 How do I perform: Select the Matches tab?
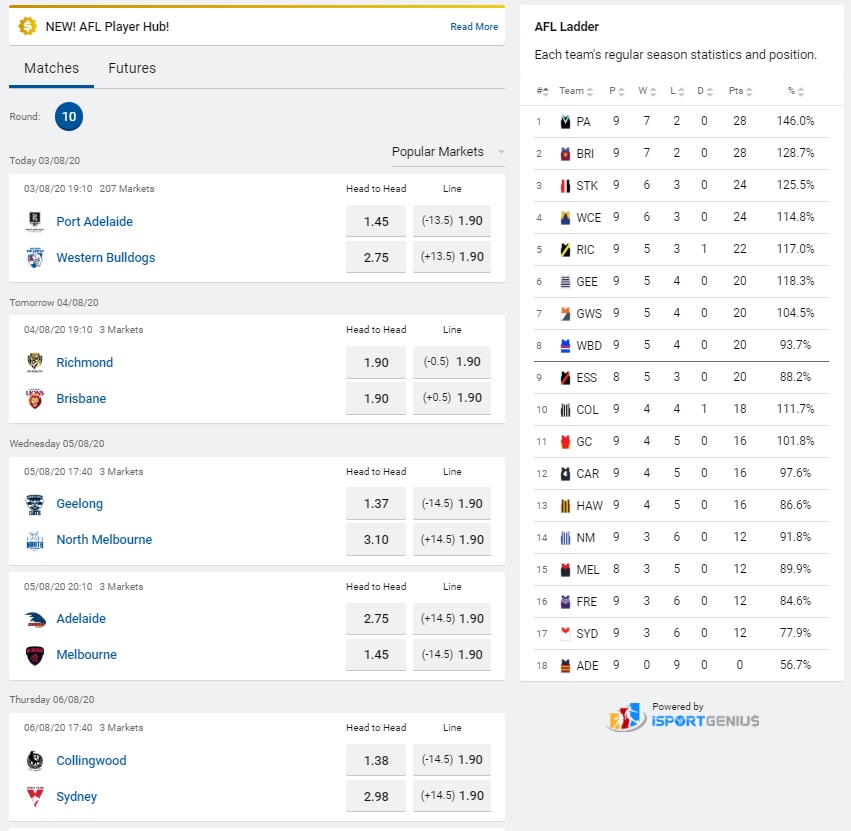[51, 68]
